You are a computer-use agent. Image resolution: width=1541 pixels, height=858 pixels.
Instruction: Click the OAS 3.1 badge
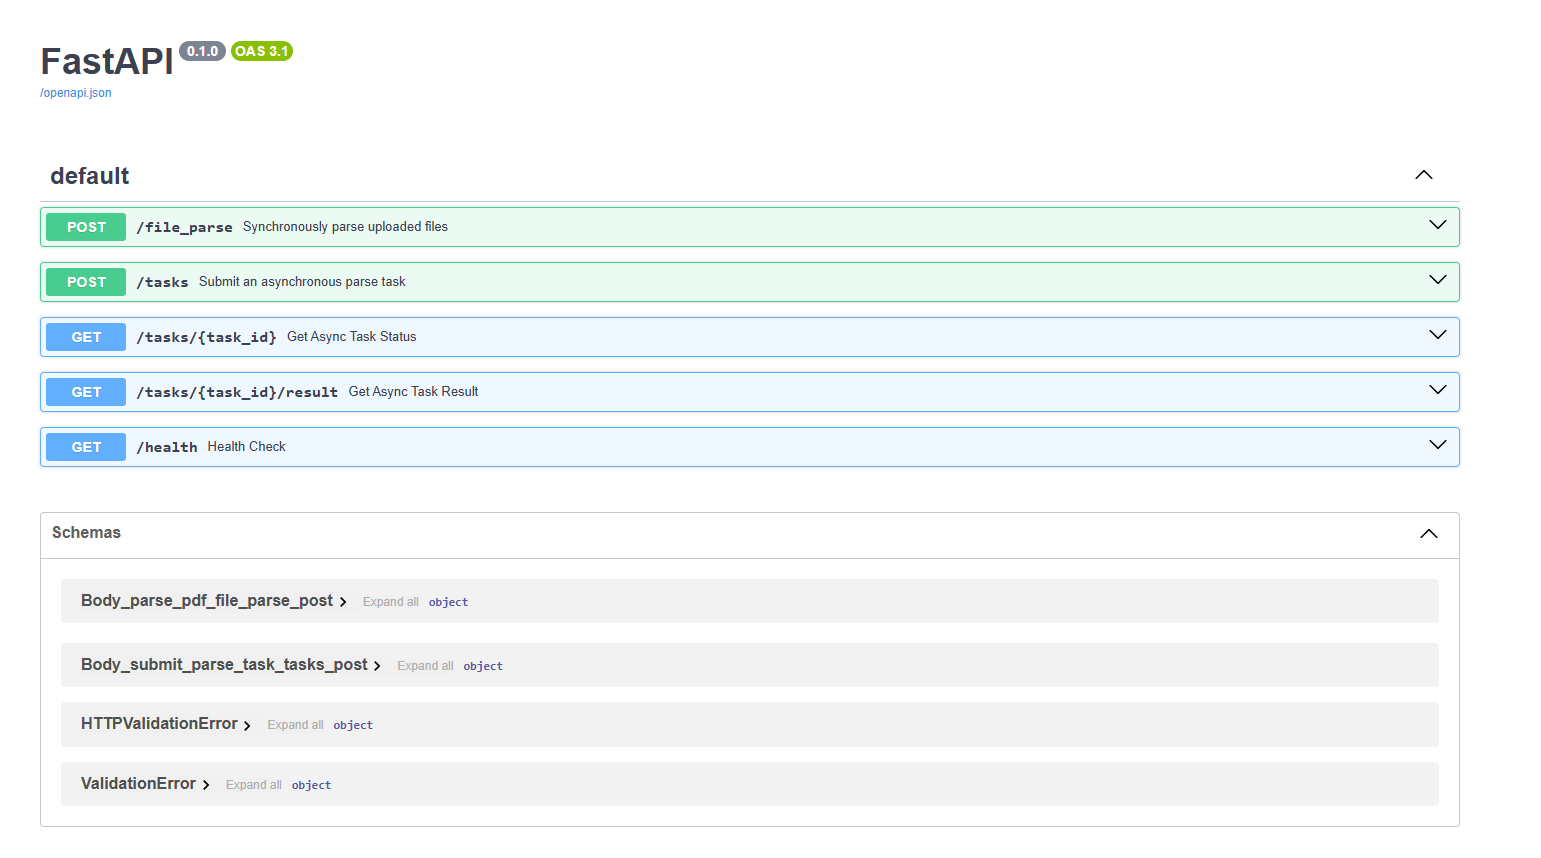click(262, 51)
